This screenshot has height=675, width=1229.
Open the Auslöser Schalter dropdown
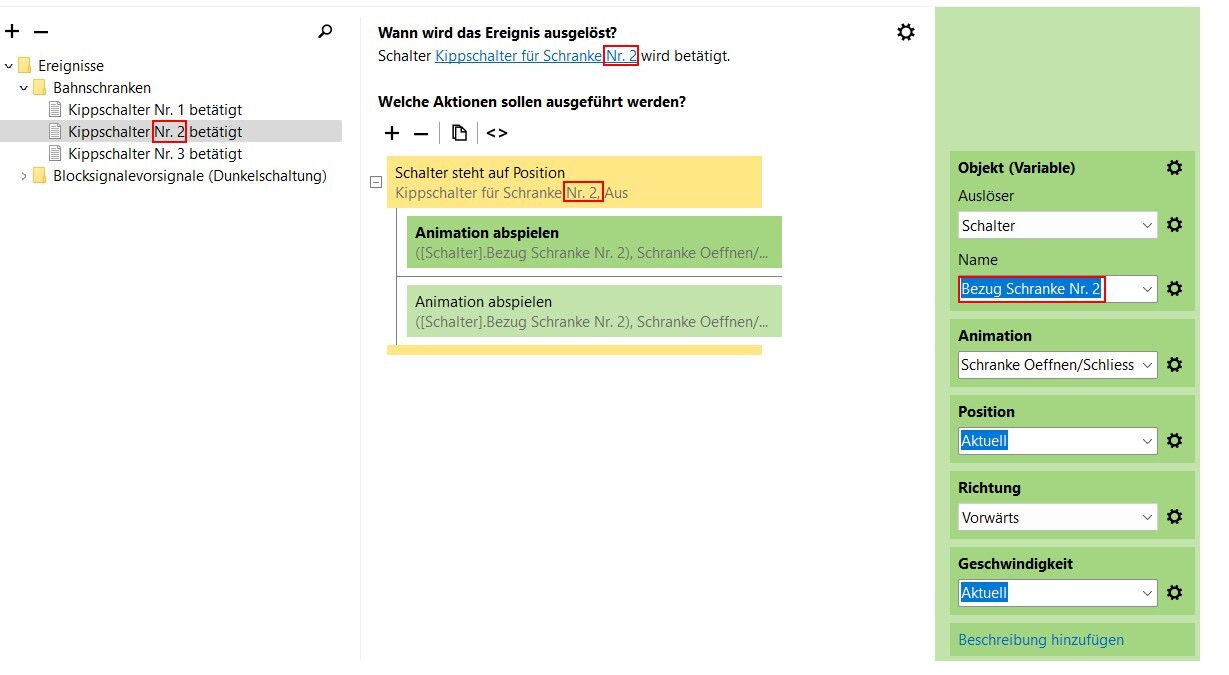pyautogui.click(x=1058, y=226)
